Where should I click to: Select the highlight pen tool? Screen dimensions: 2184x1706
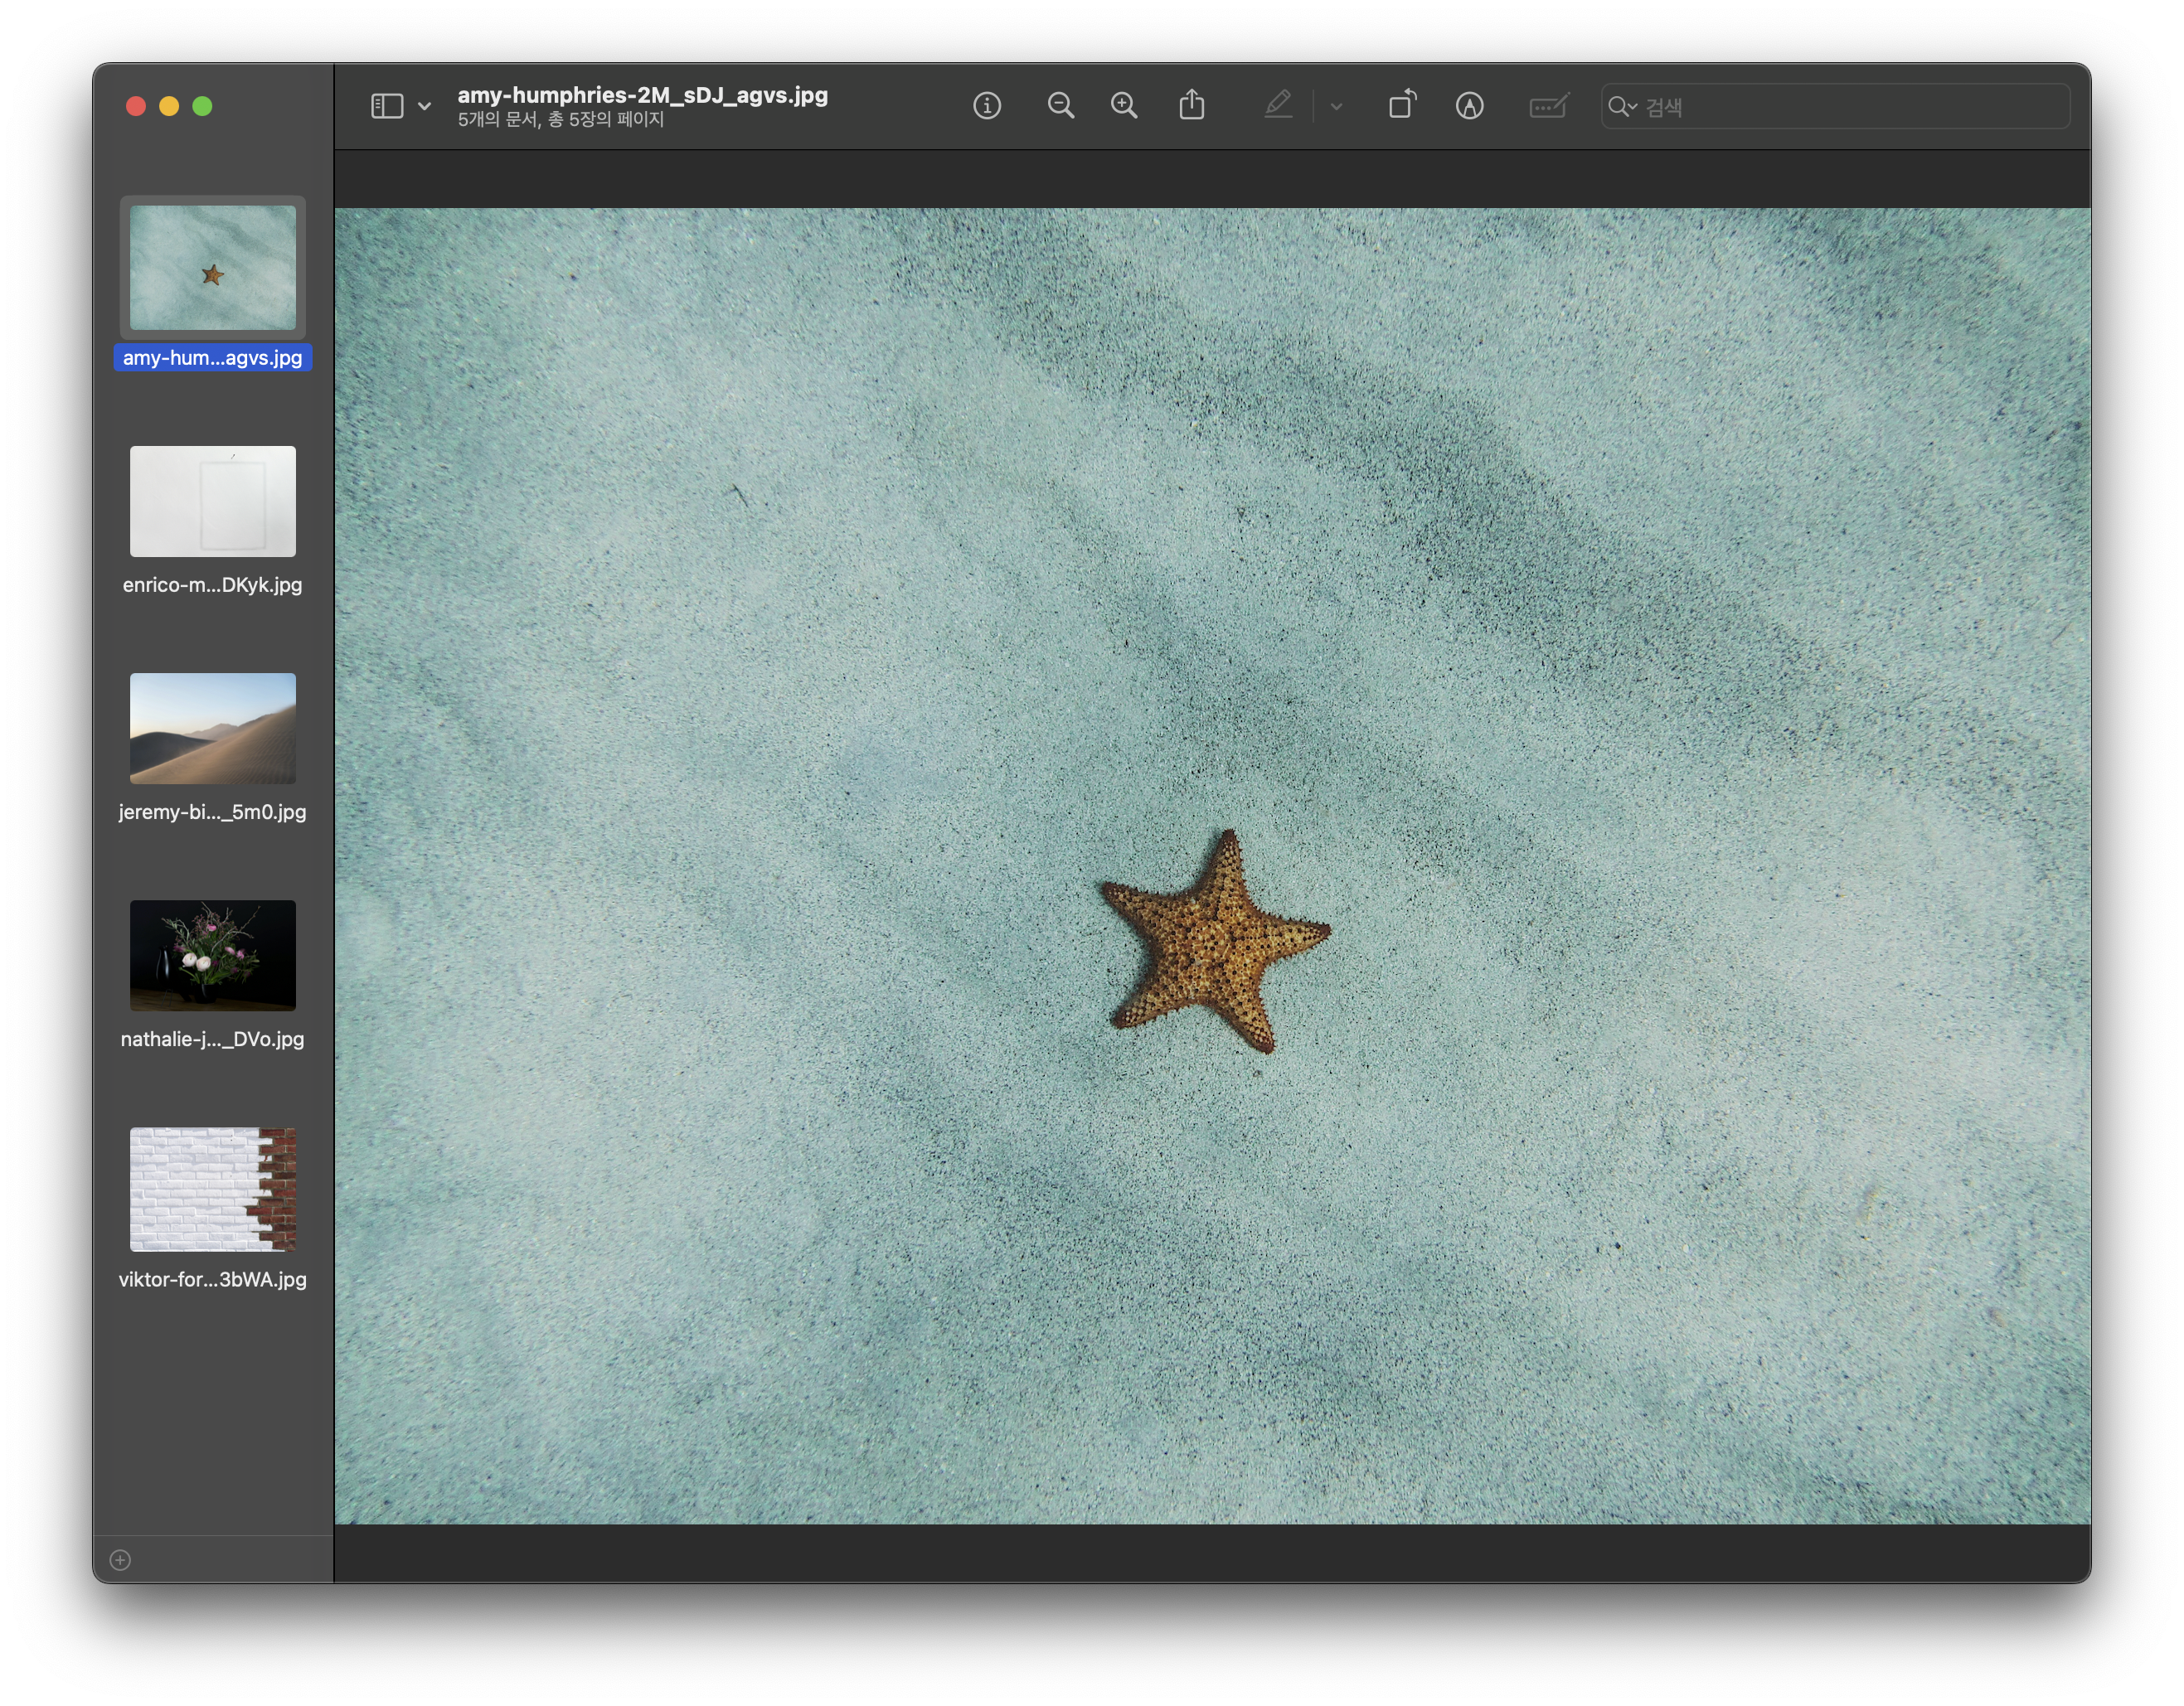[x=1278, y=106]
